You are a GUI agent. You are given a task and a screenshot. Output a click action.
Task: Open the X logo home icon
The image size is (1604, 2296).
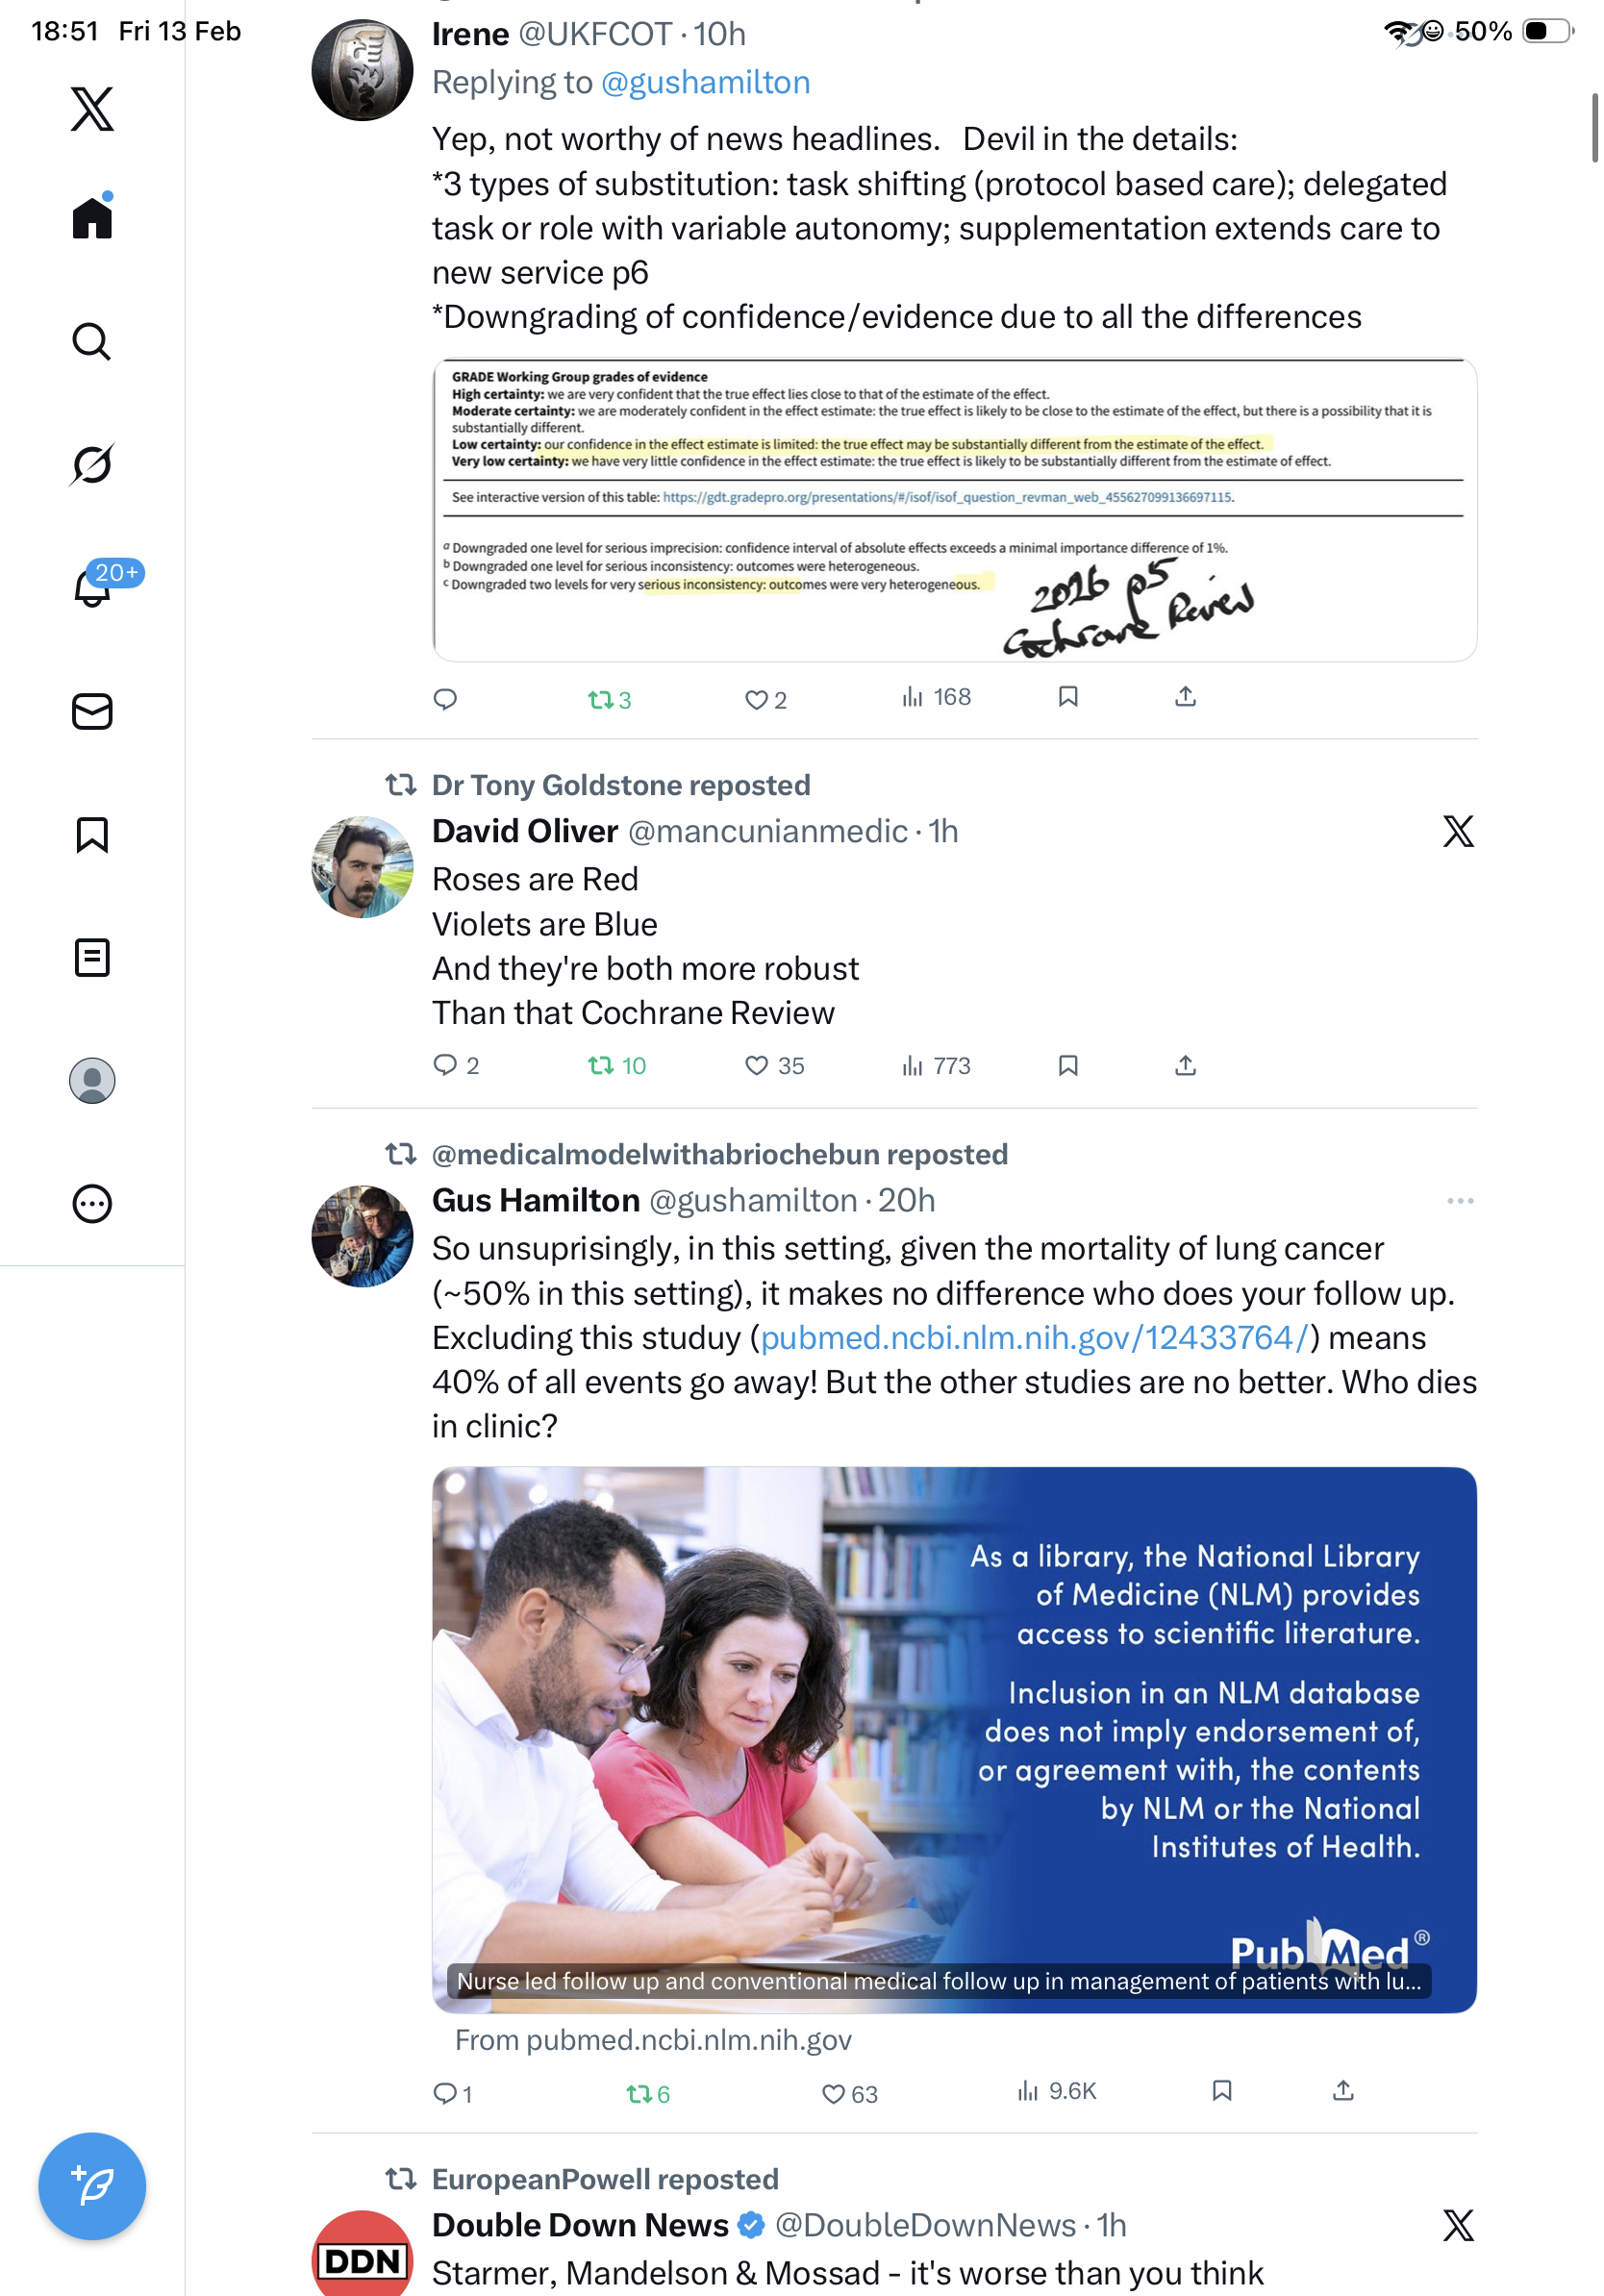[92, 108]
